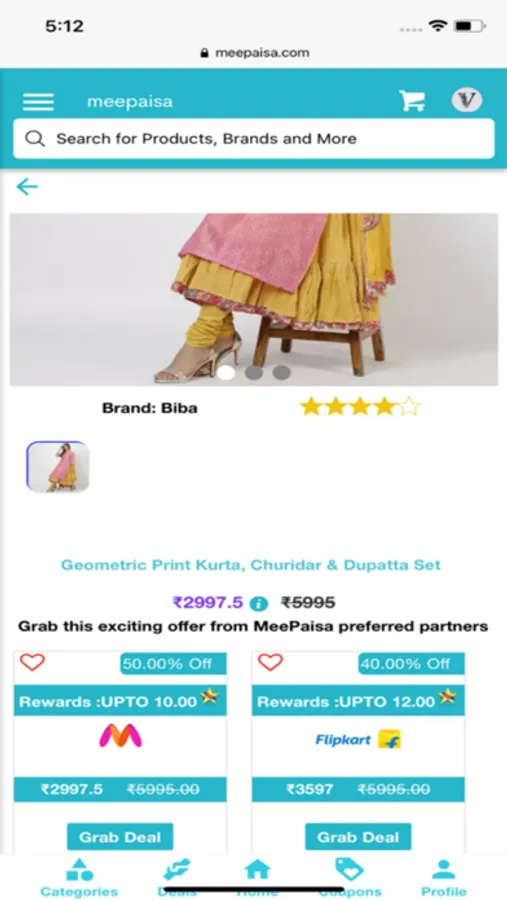Image resolution: width=507 pixels, height=900 pixels.
Task: Focus the product search field
Action: click(254, 138)
